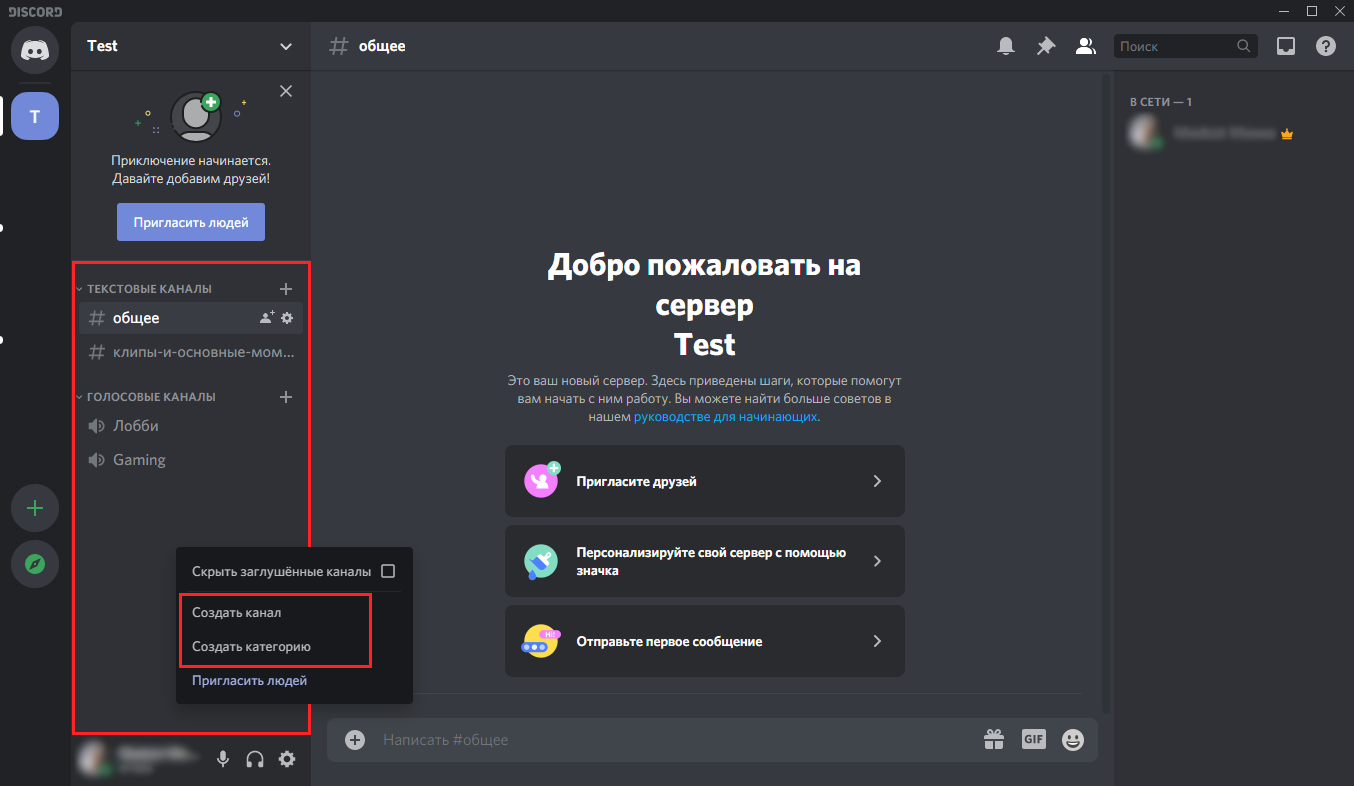
Task: Toggle member list icon
Action: pos(1085,46)
